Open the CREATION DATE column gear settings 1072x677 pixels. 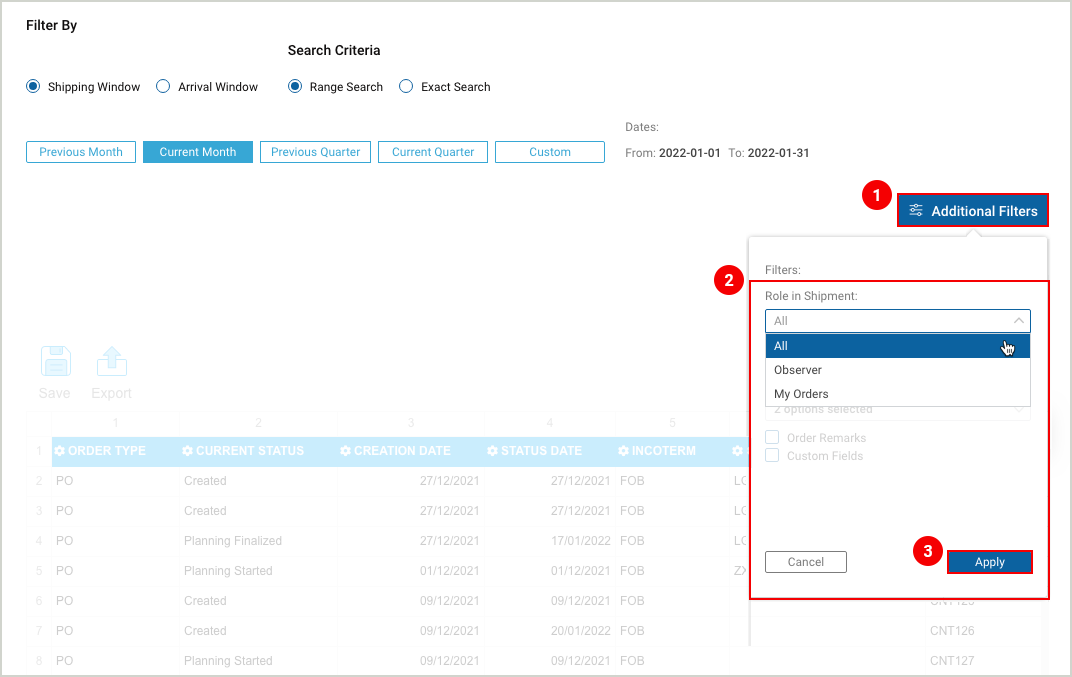(x=345, y=451)
